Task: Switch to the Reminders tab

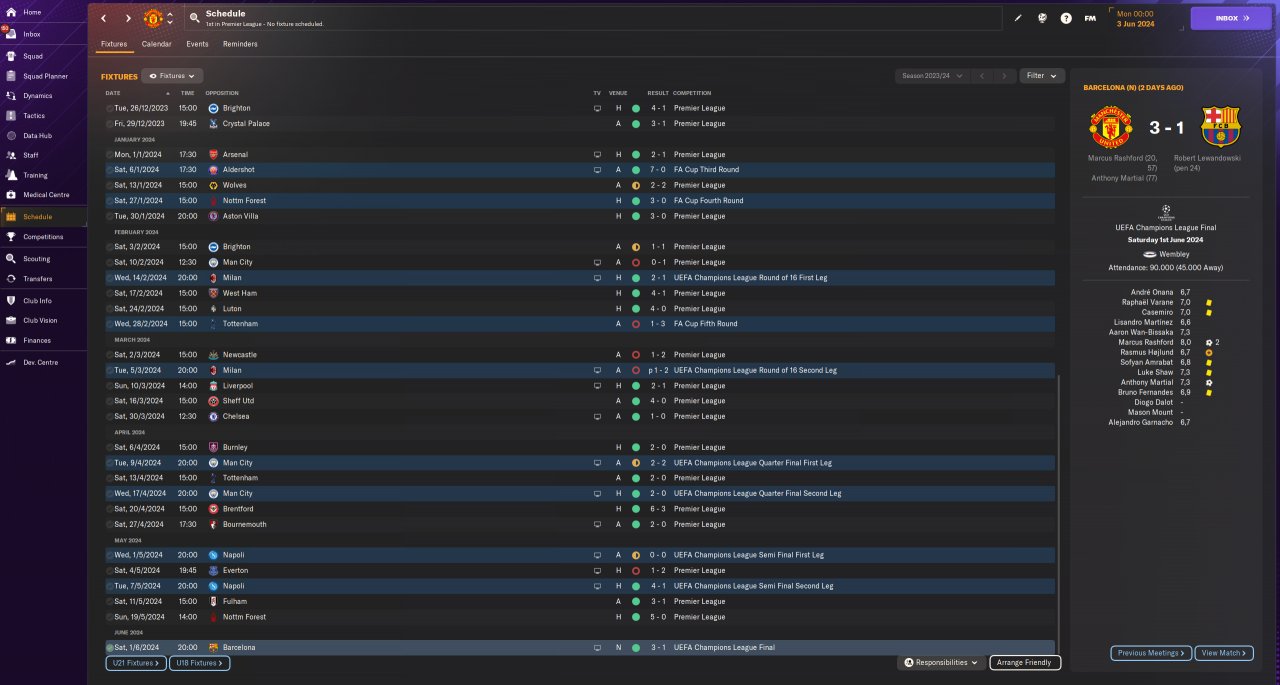Action: [x=240, y=44]
